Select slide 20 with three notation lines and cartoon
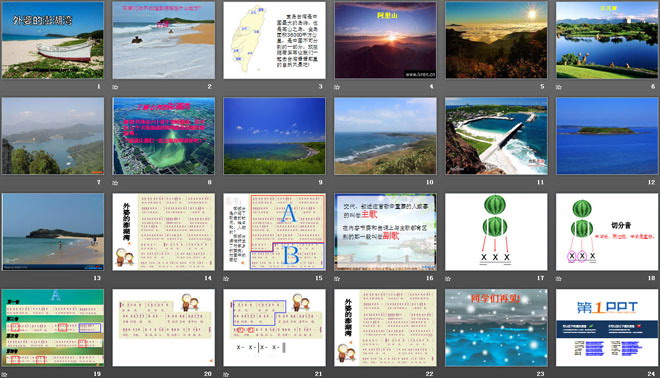Screen dimensions: 660x378 (x=163, y=327)
